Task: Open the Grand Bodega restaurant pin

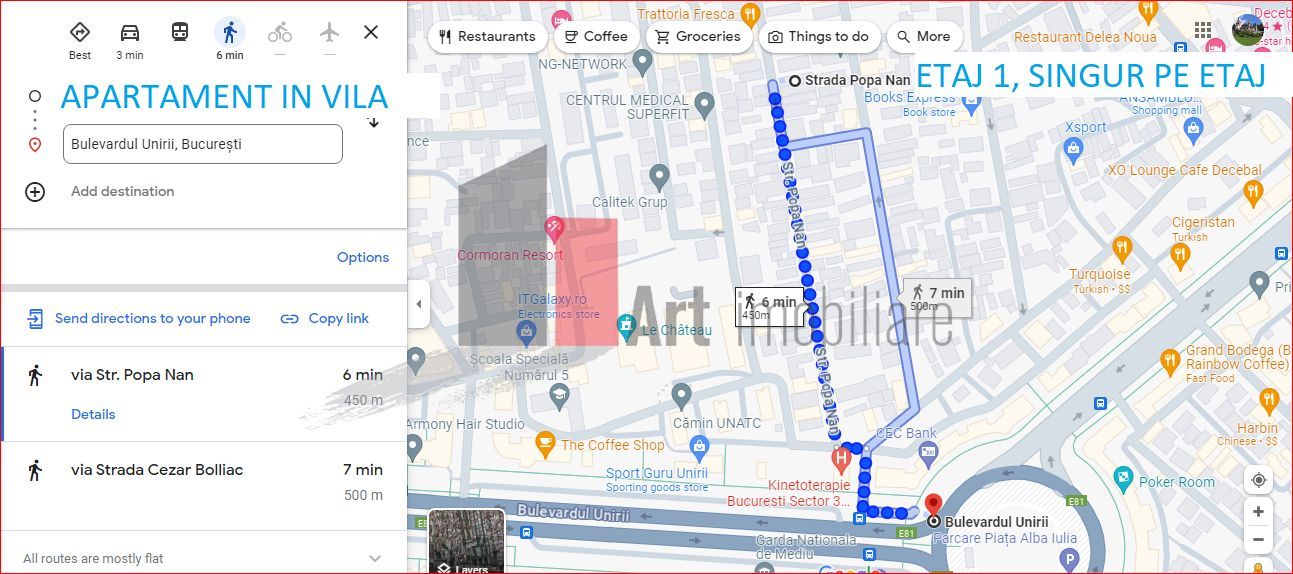Action: click(x=1170, y=361)
